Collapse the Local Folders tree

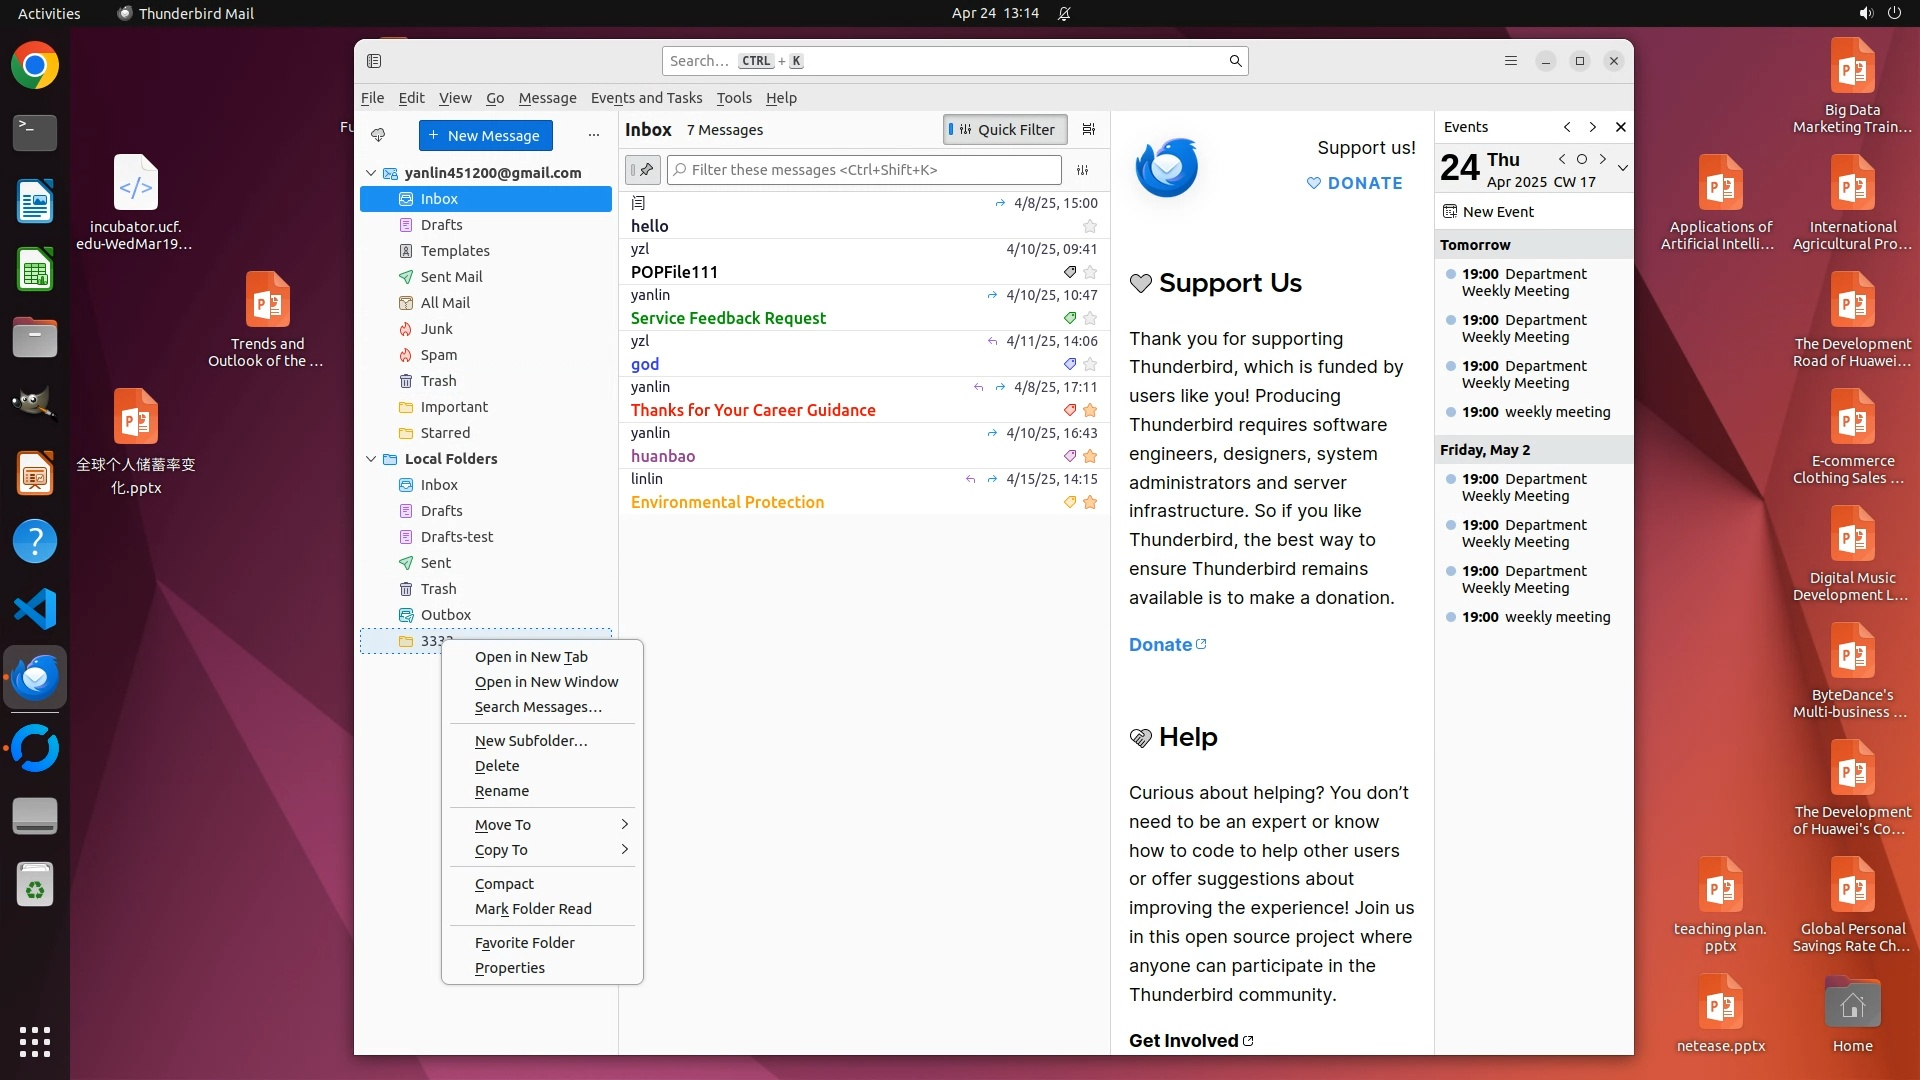coord(371,459)
